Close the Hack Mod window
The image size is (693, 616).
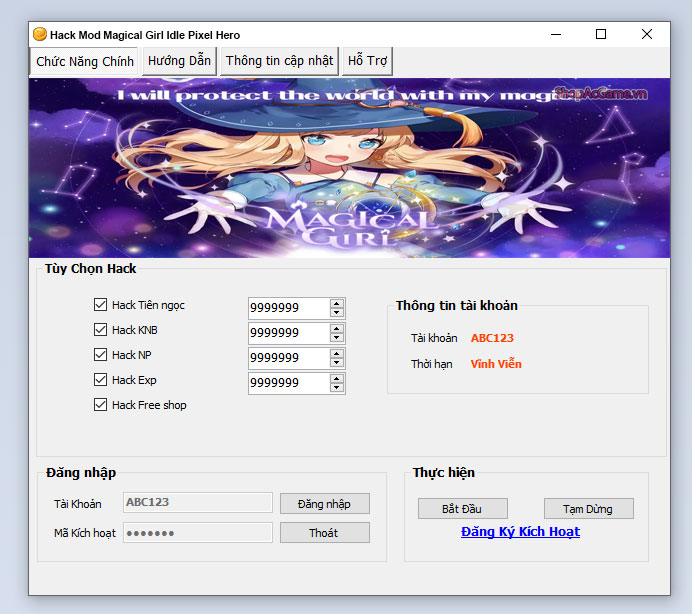[x=647, y=34]
